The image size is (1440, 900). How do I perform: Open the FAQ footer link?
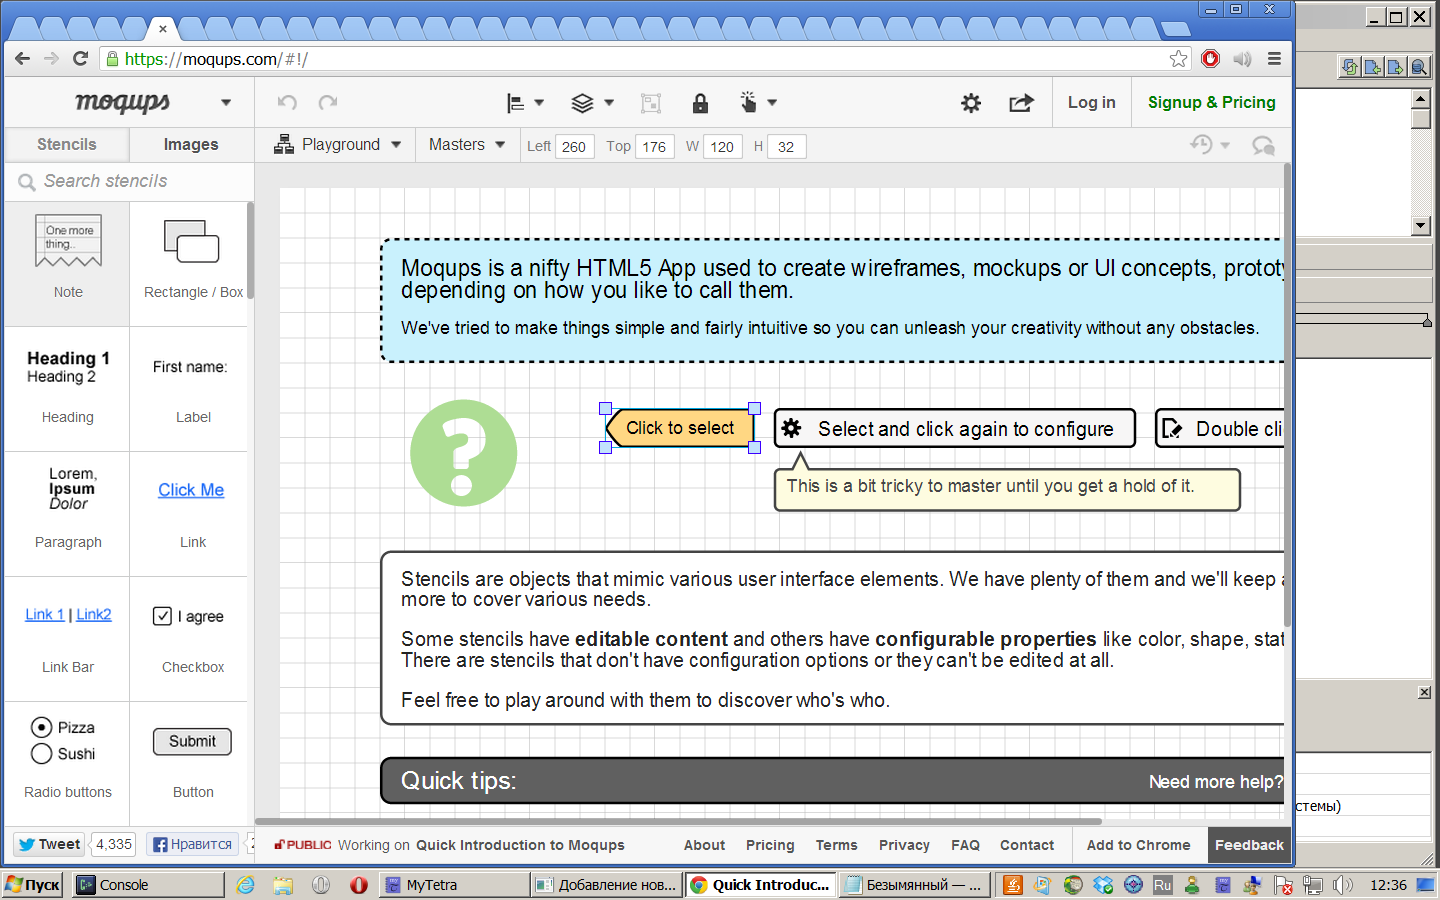(966, 845)
